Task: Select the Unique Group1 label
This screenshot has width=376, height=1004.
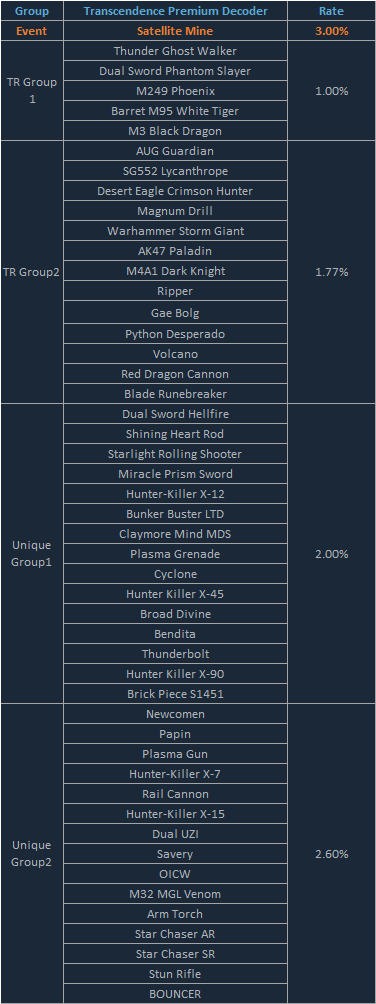Action: click(32, 554)
